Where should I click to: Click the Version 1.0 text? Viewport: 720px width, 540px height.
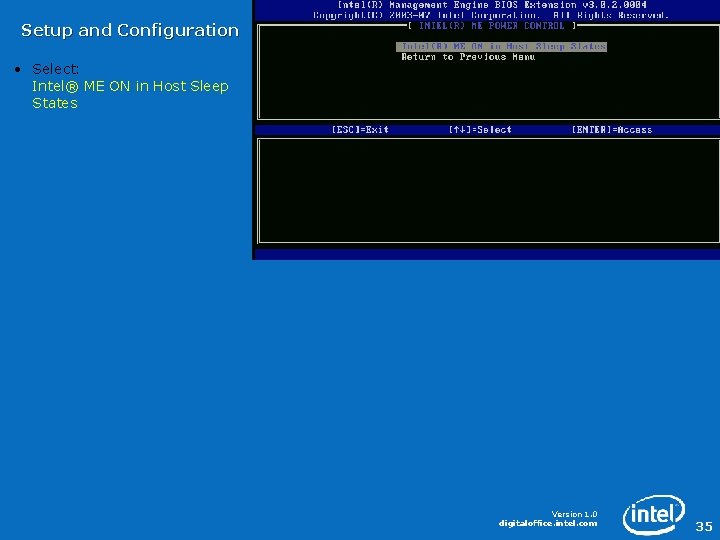(574, 514)
